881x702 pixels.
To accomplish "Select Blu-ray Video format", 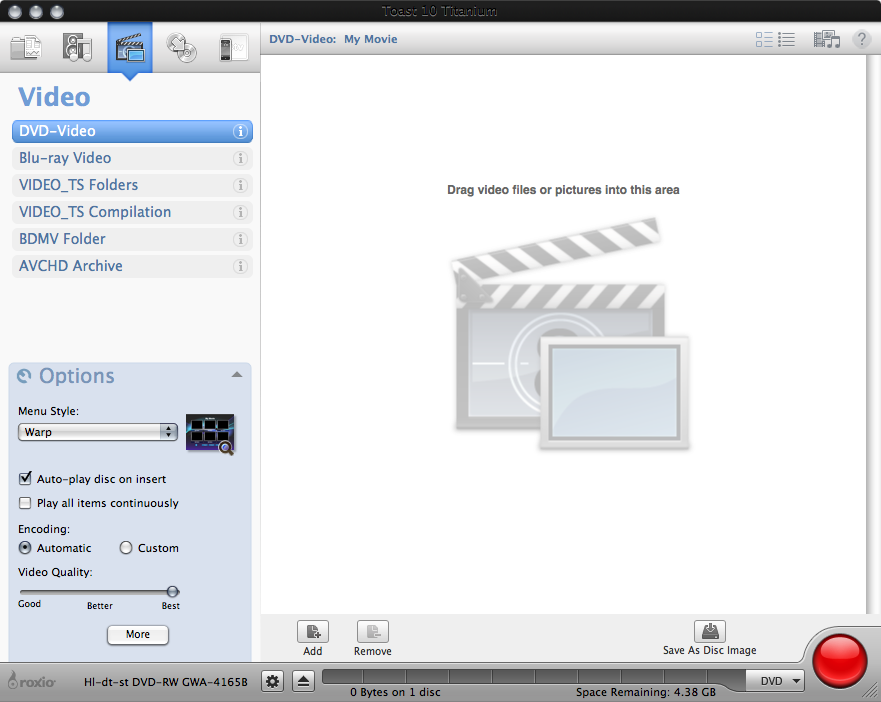I will point(132,158).
